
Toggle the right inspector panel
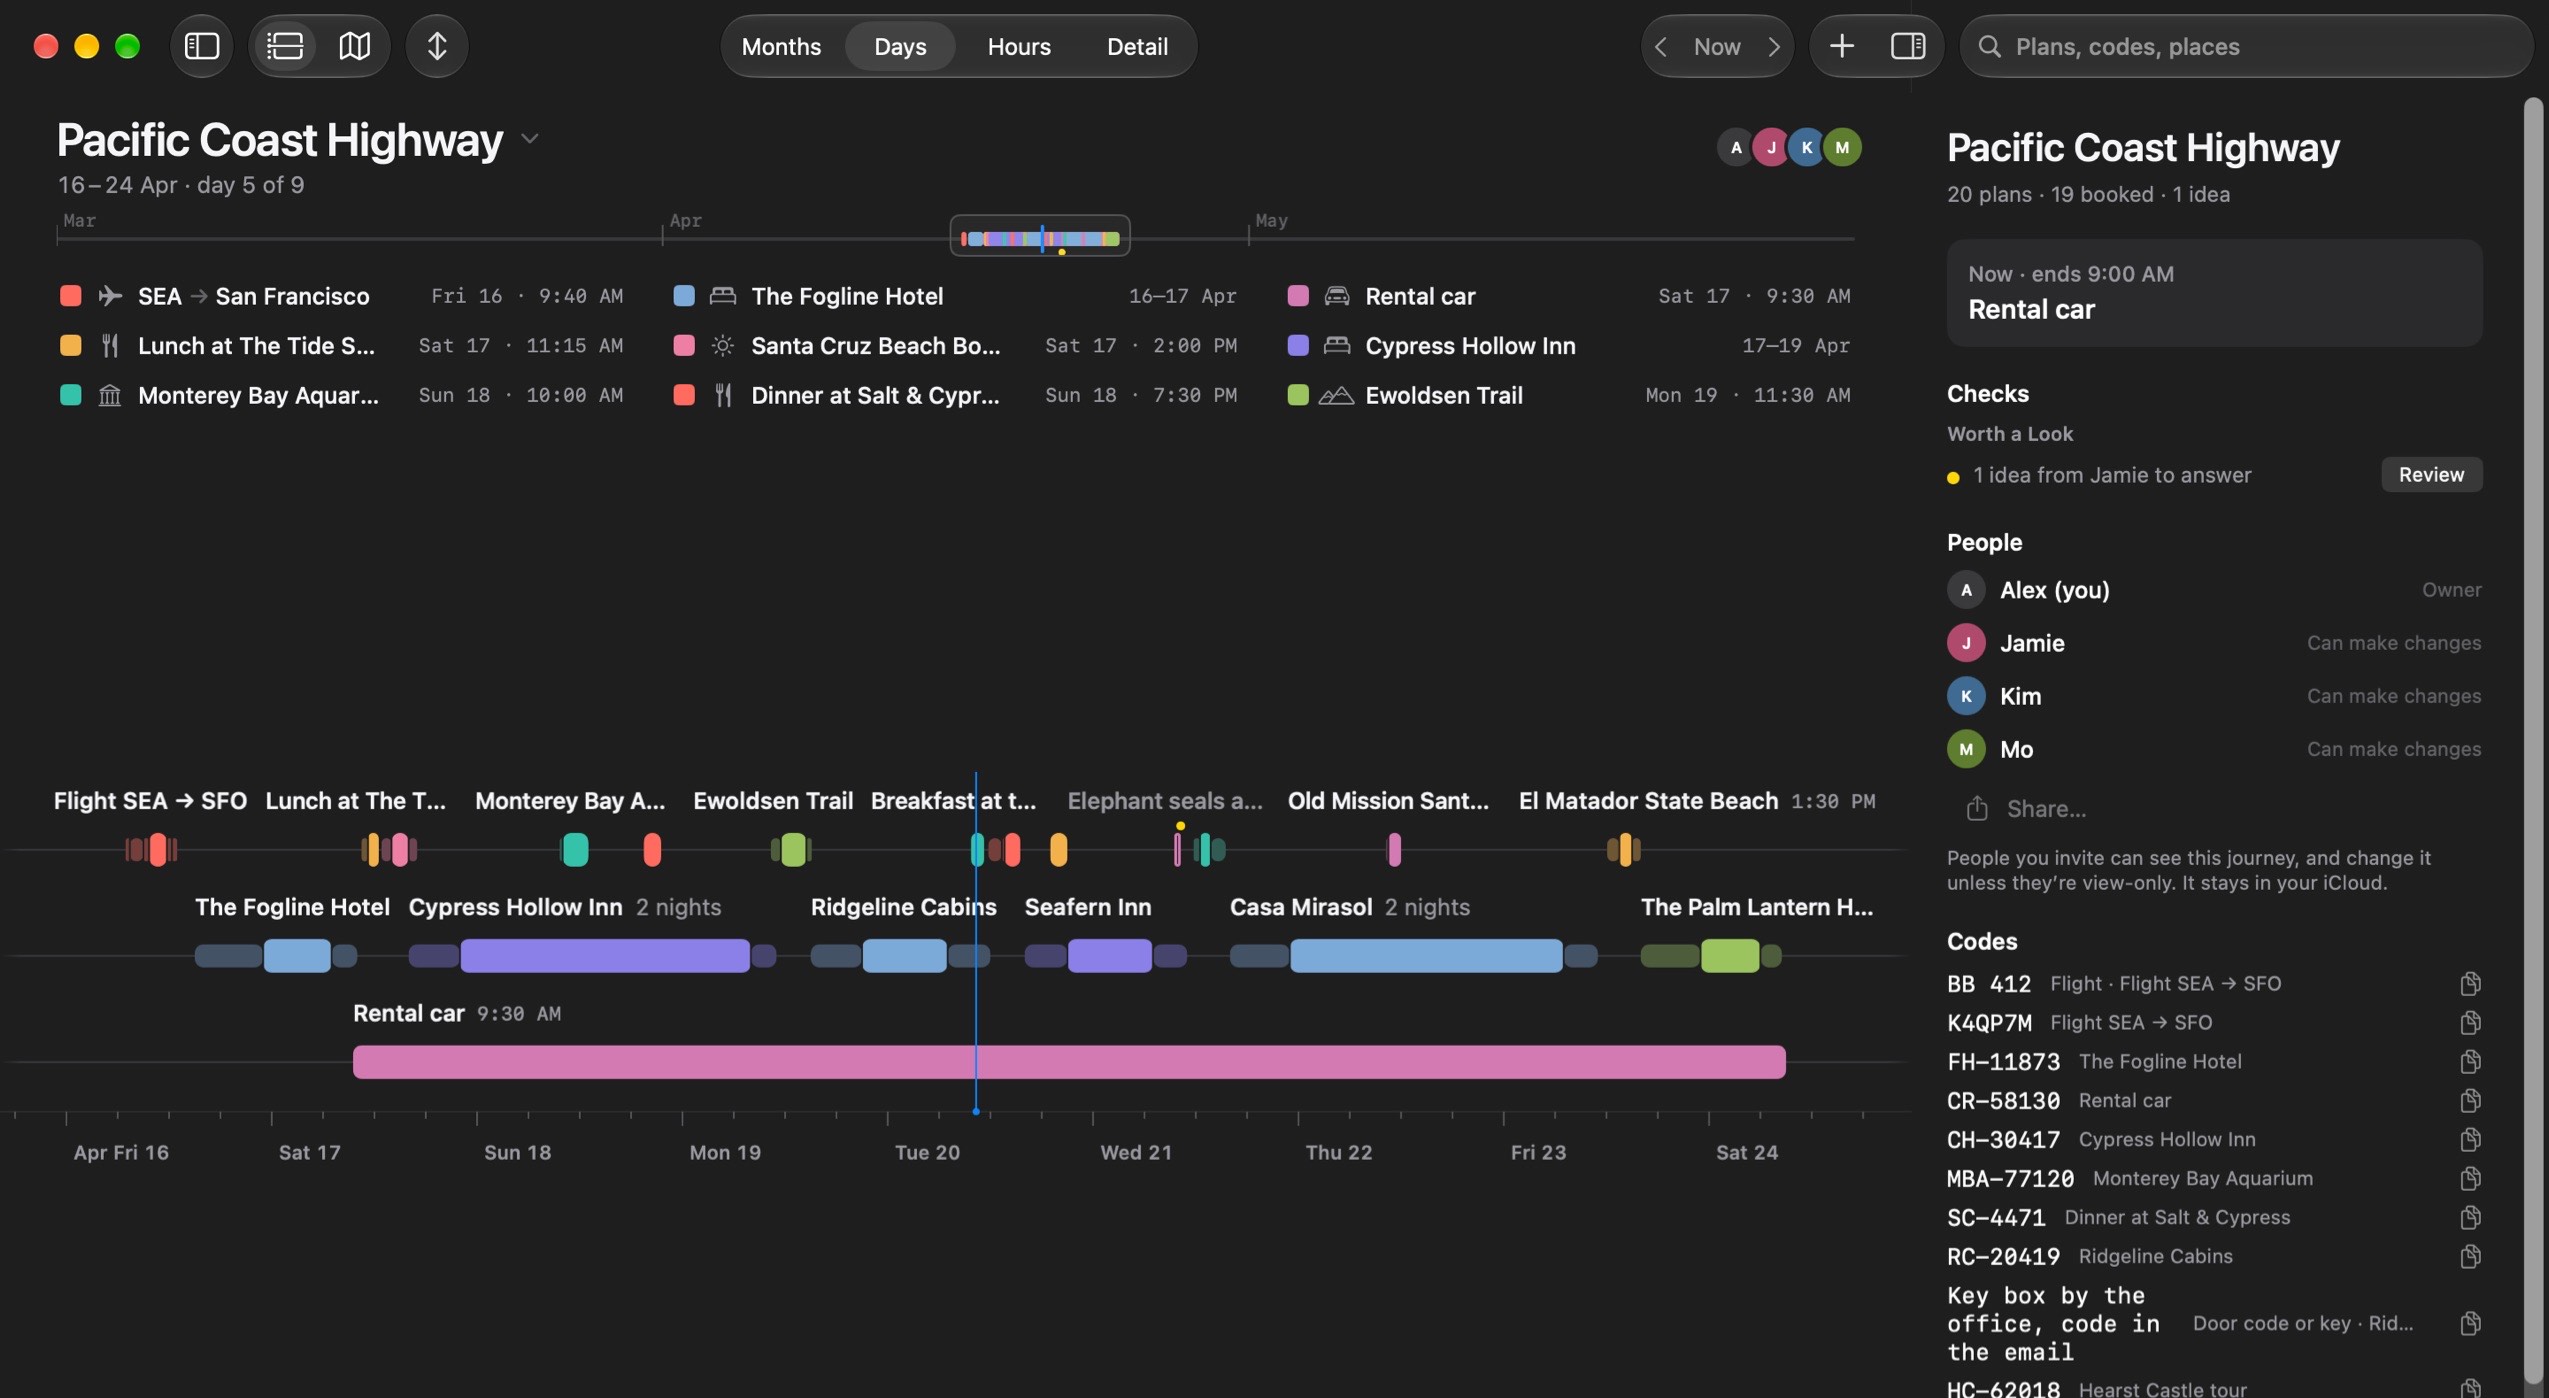pyautogui.click(x=1908, y=46)
